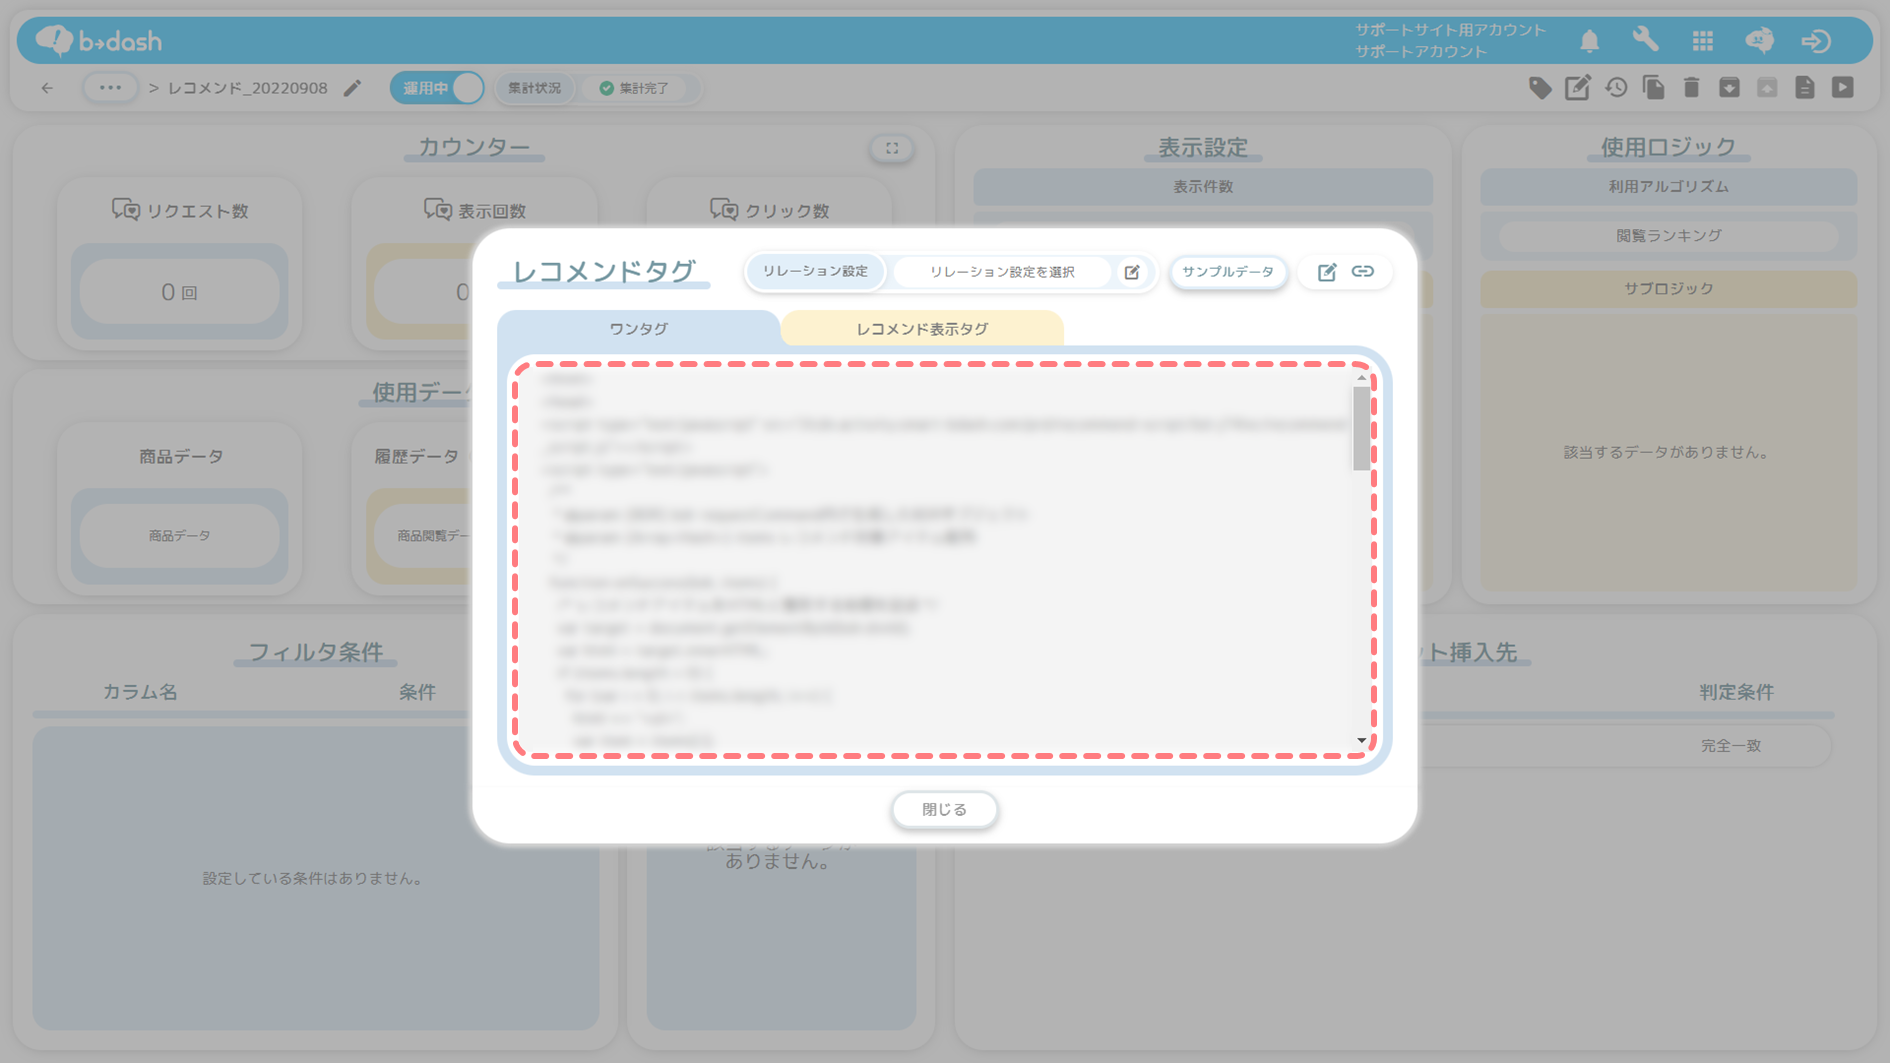Switch to the ワンタグ tab
The height and width of the screenshot is (1063, 1890).
pos(638,328)
